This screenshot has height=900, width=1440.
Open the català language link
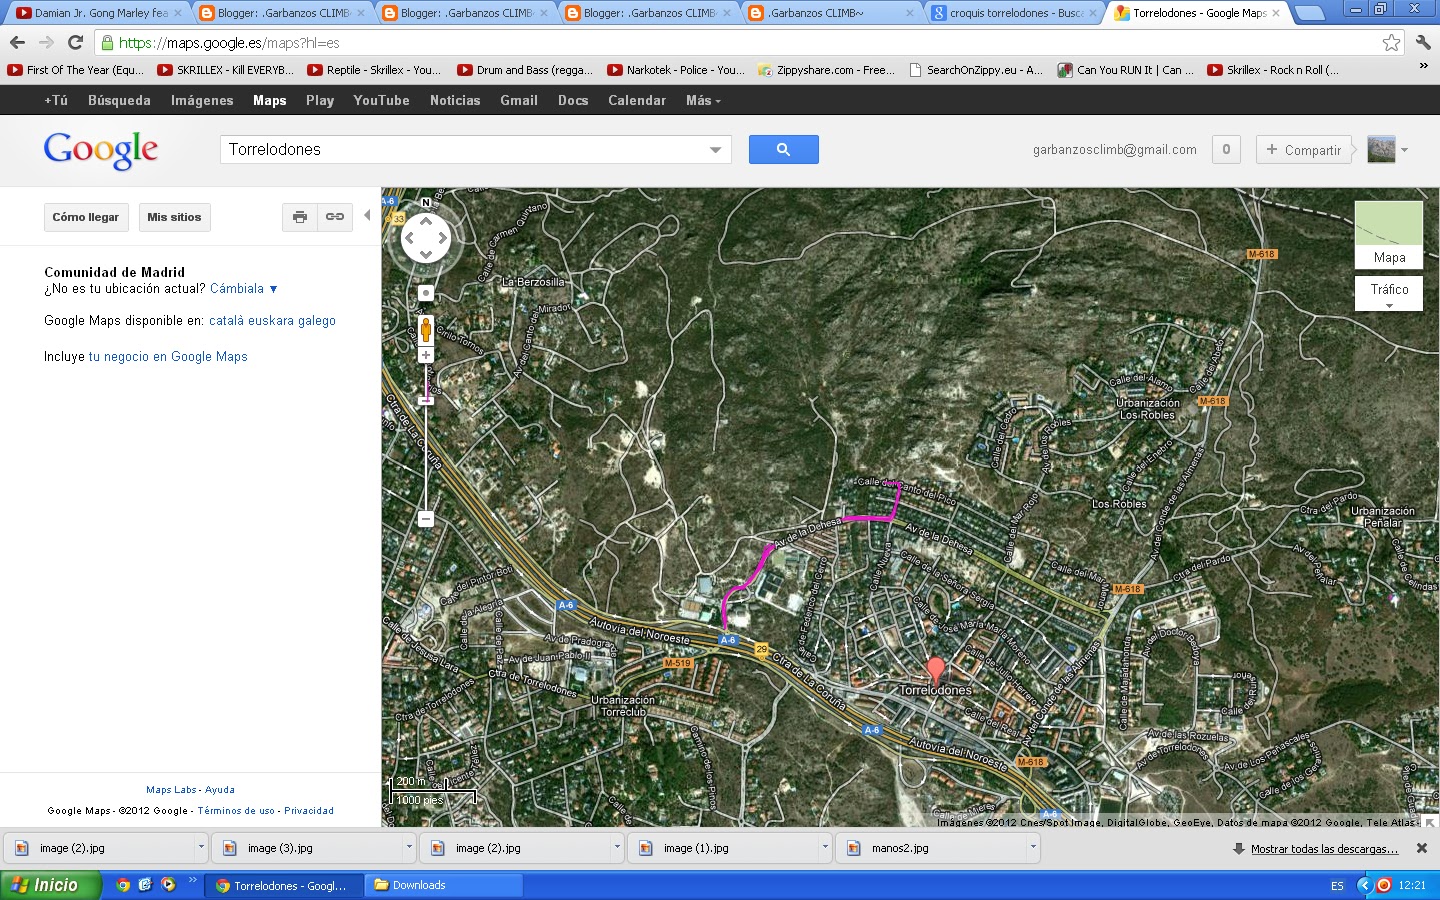(x=227, y=321)
